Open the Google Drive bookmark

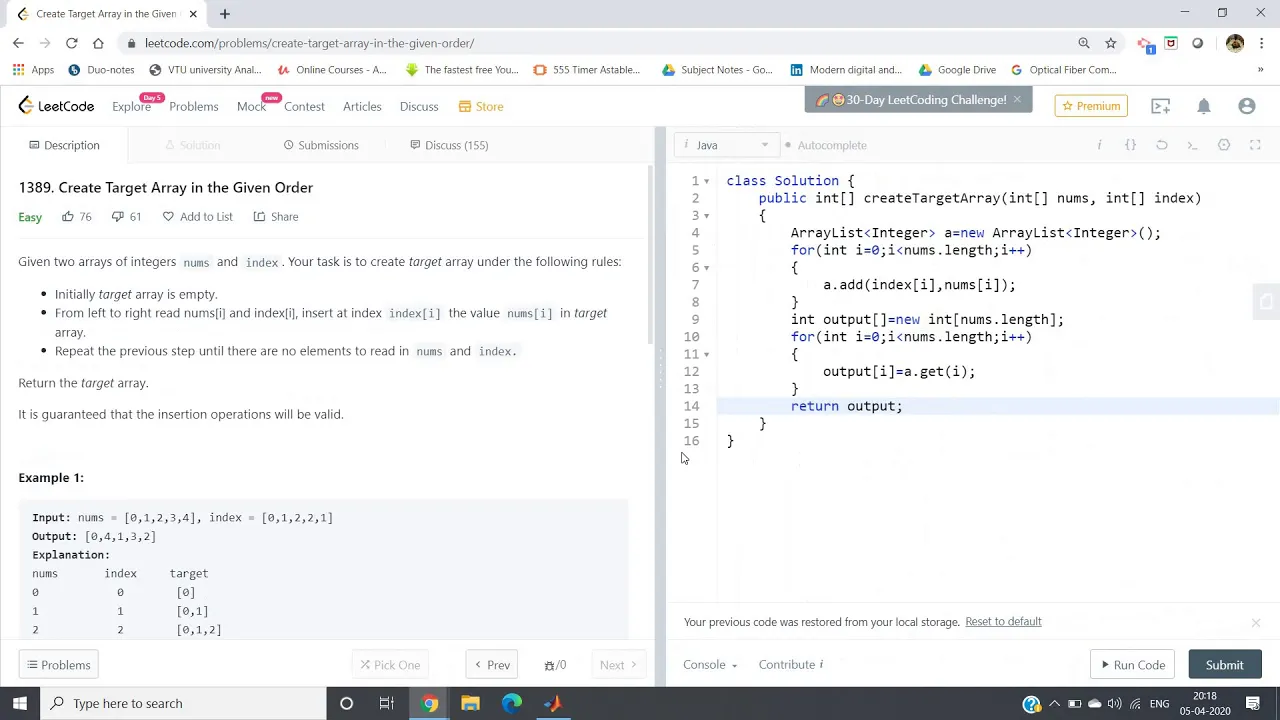click(x=957, y=70)
